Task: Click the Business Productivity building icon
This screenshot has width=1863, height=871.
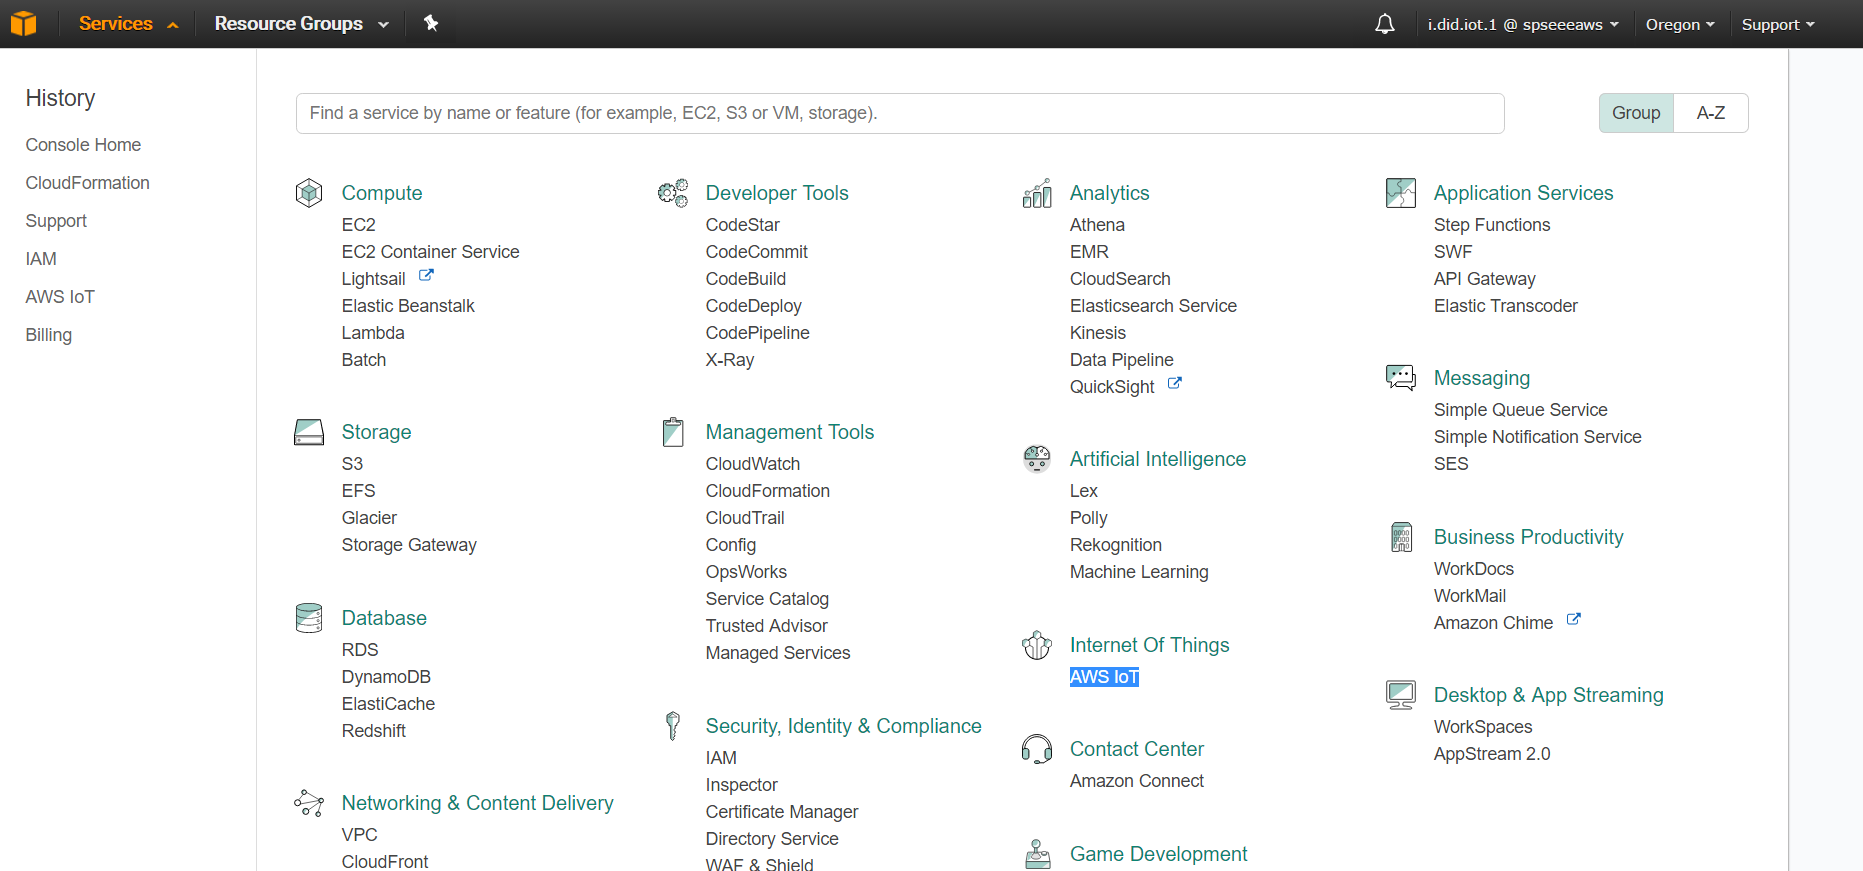Action: (1402, 537)
